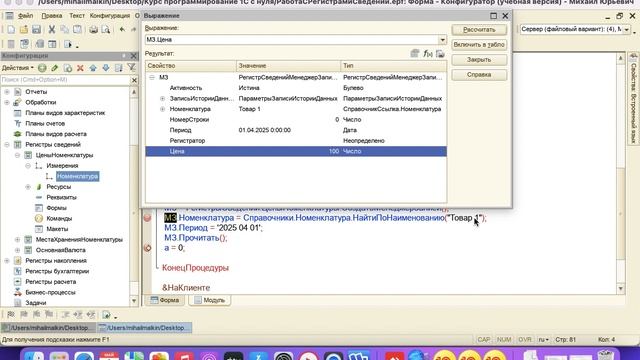Click the Open file folder icon
Screen dimensions: 640x360
24,29
